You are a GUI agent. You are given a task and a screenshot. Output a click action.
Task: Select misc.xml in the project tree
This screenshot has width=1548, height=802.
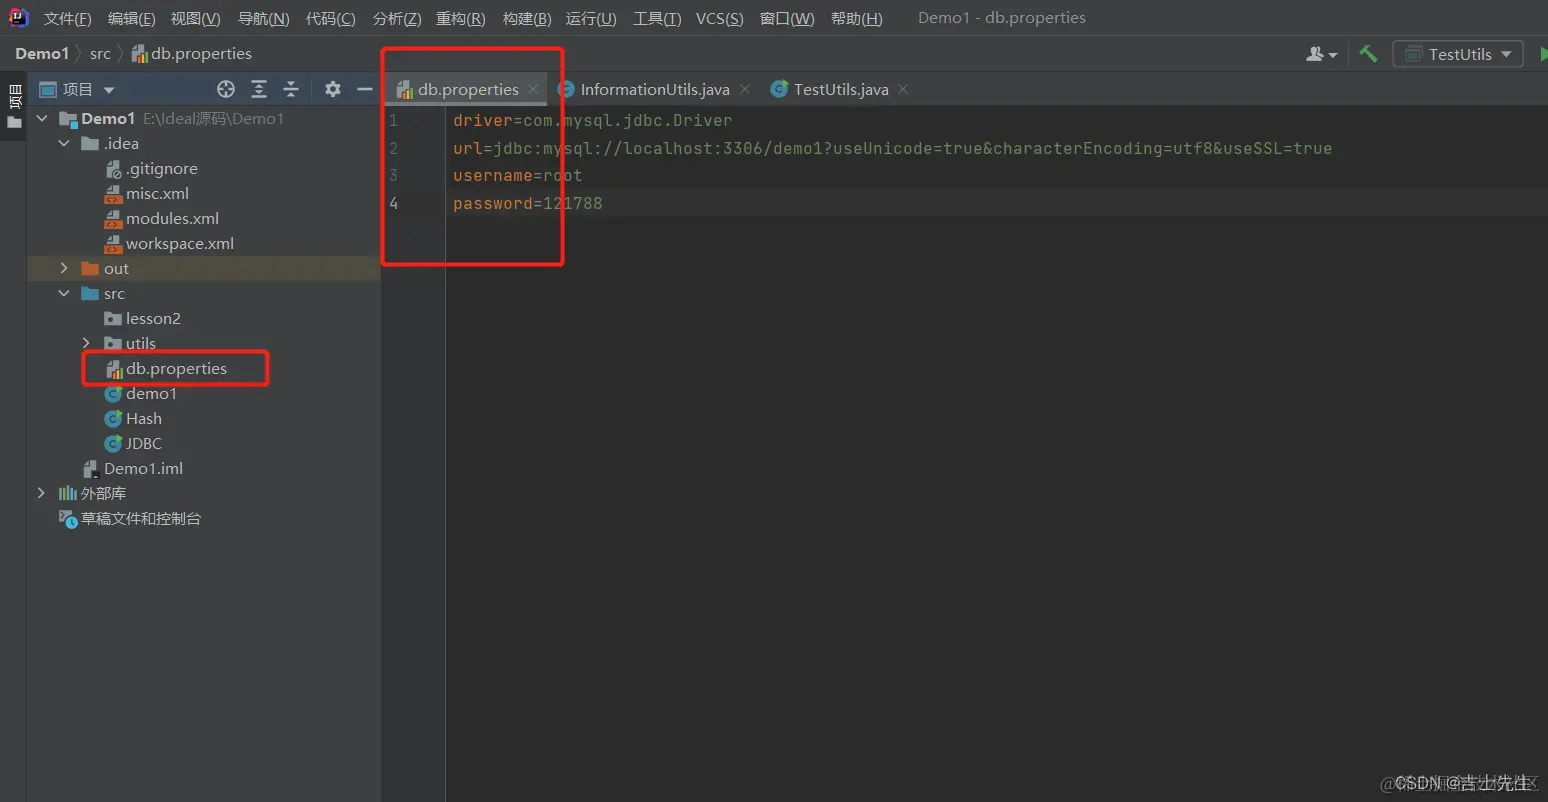[147, 193]
